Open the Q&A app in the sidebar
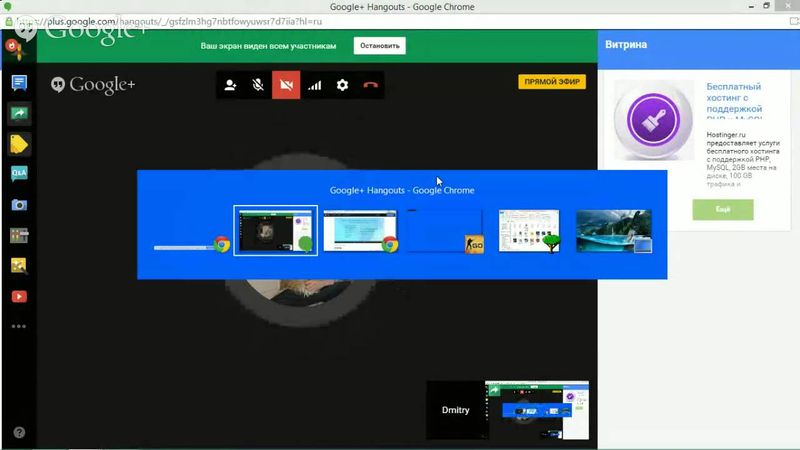The width and height of the screenshot is (800, 450). (18, 174)
